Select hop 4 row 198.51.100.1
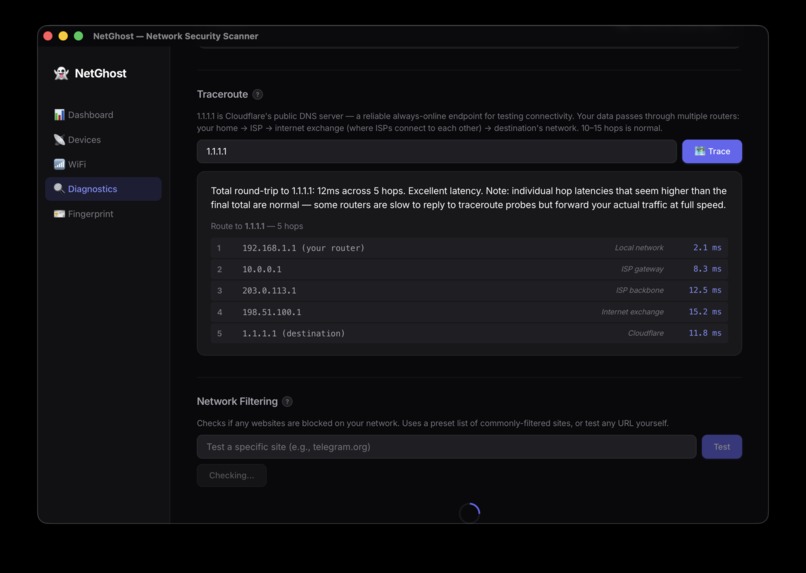The image size is (806, 573). tap(469, 312)
